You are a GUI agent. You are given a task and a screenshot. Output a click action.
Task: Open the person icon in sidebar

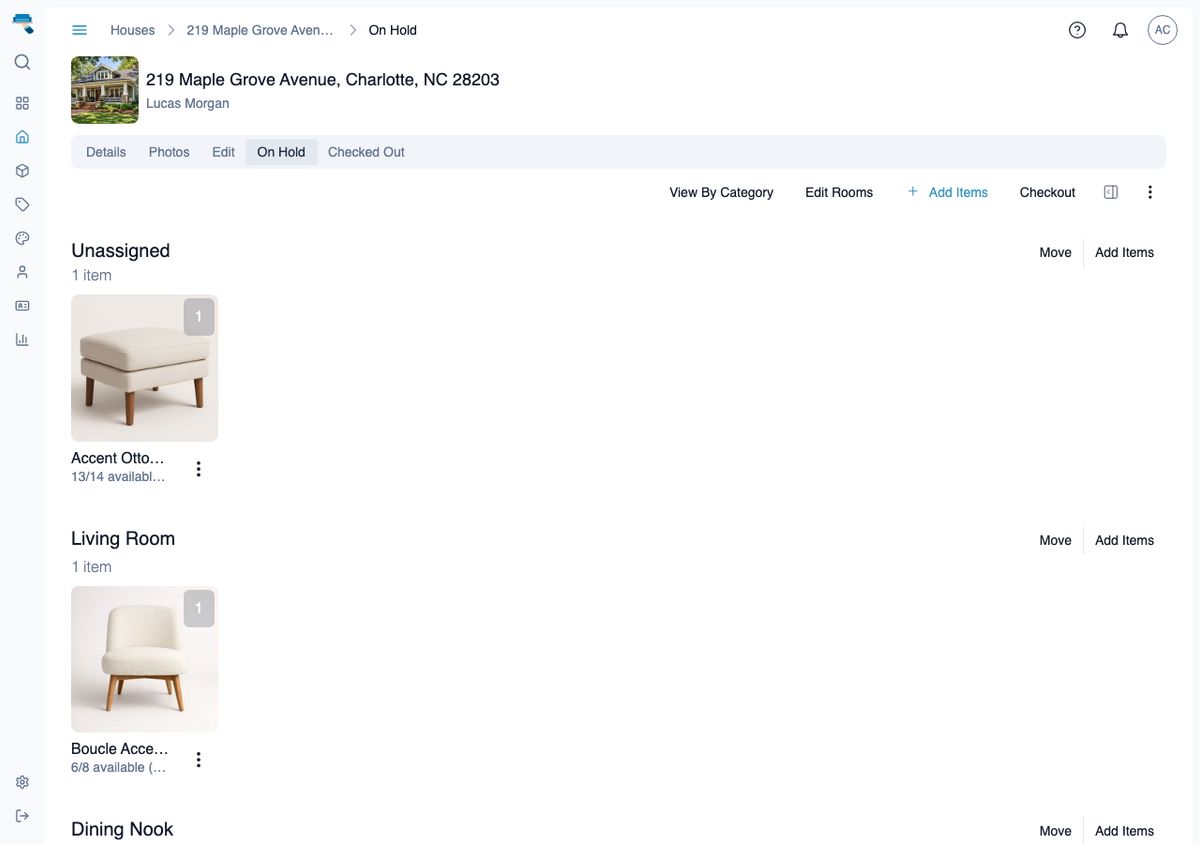point(22,272)
